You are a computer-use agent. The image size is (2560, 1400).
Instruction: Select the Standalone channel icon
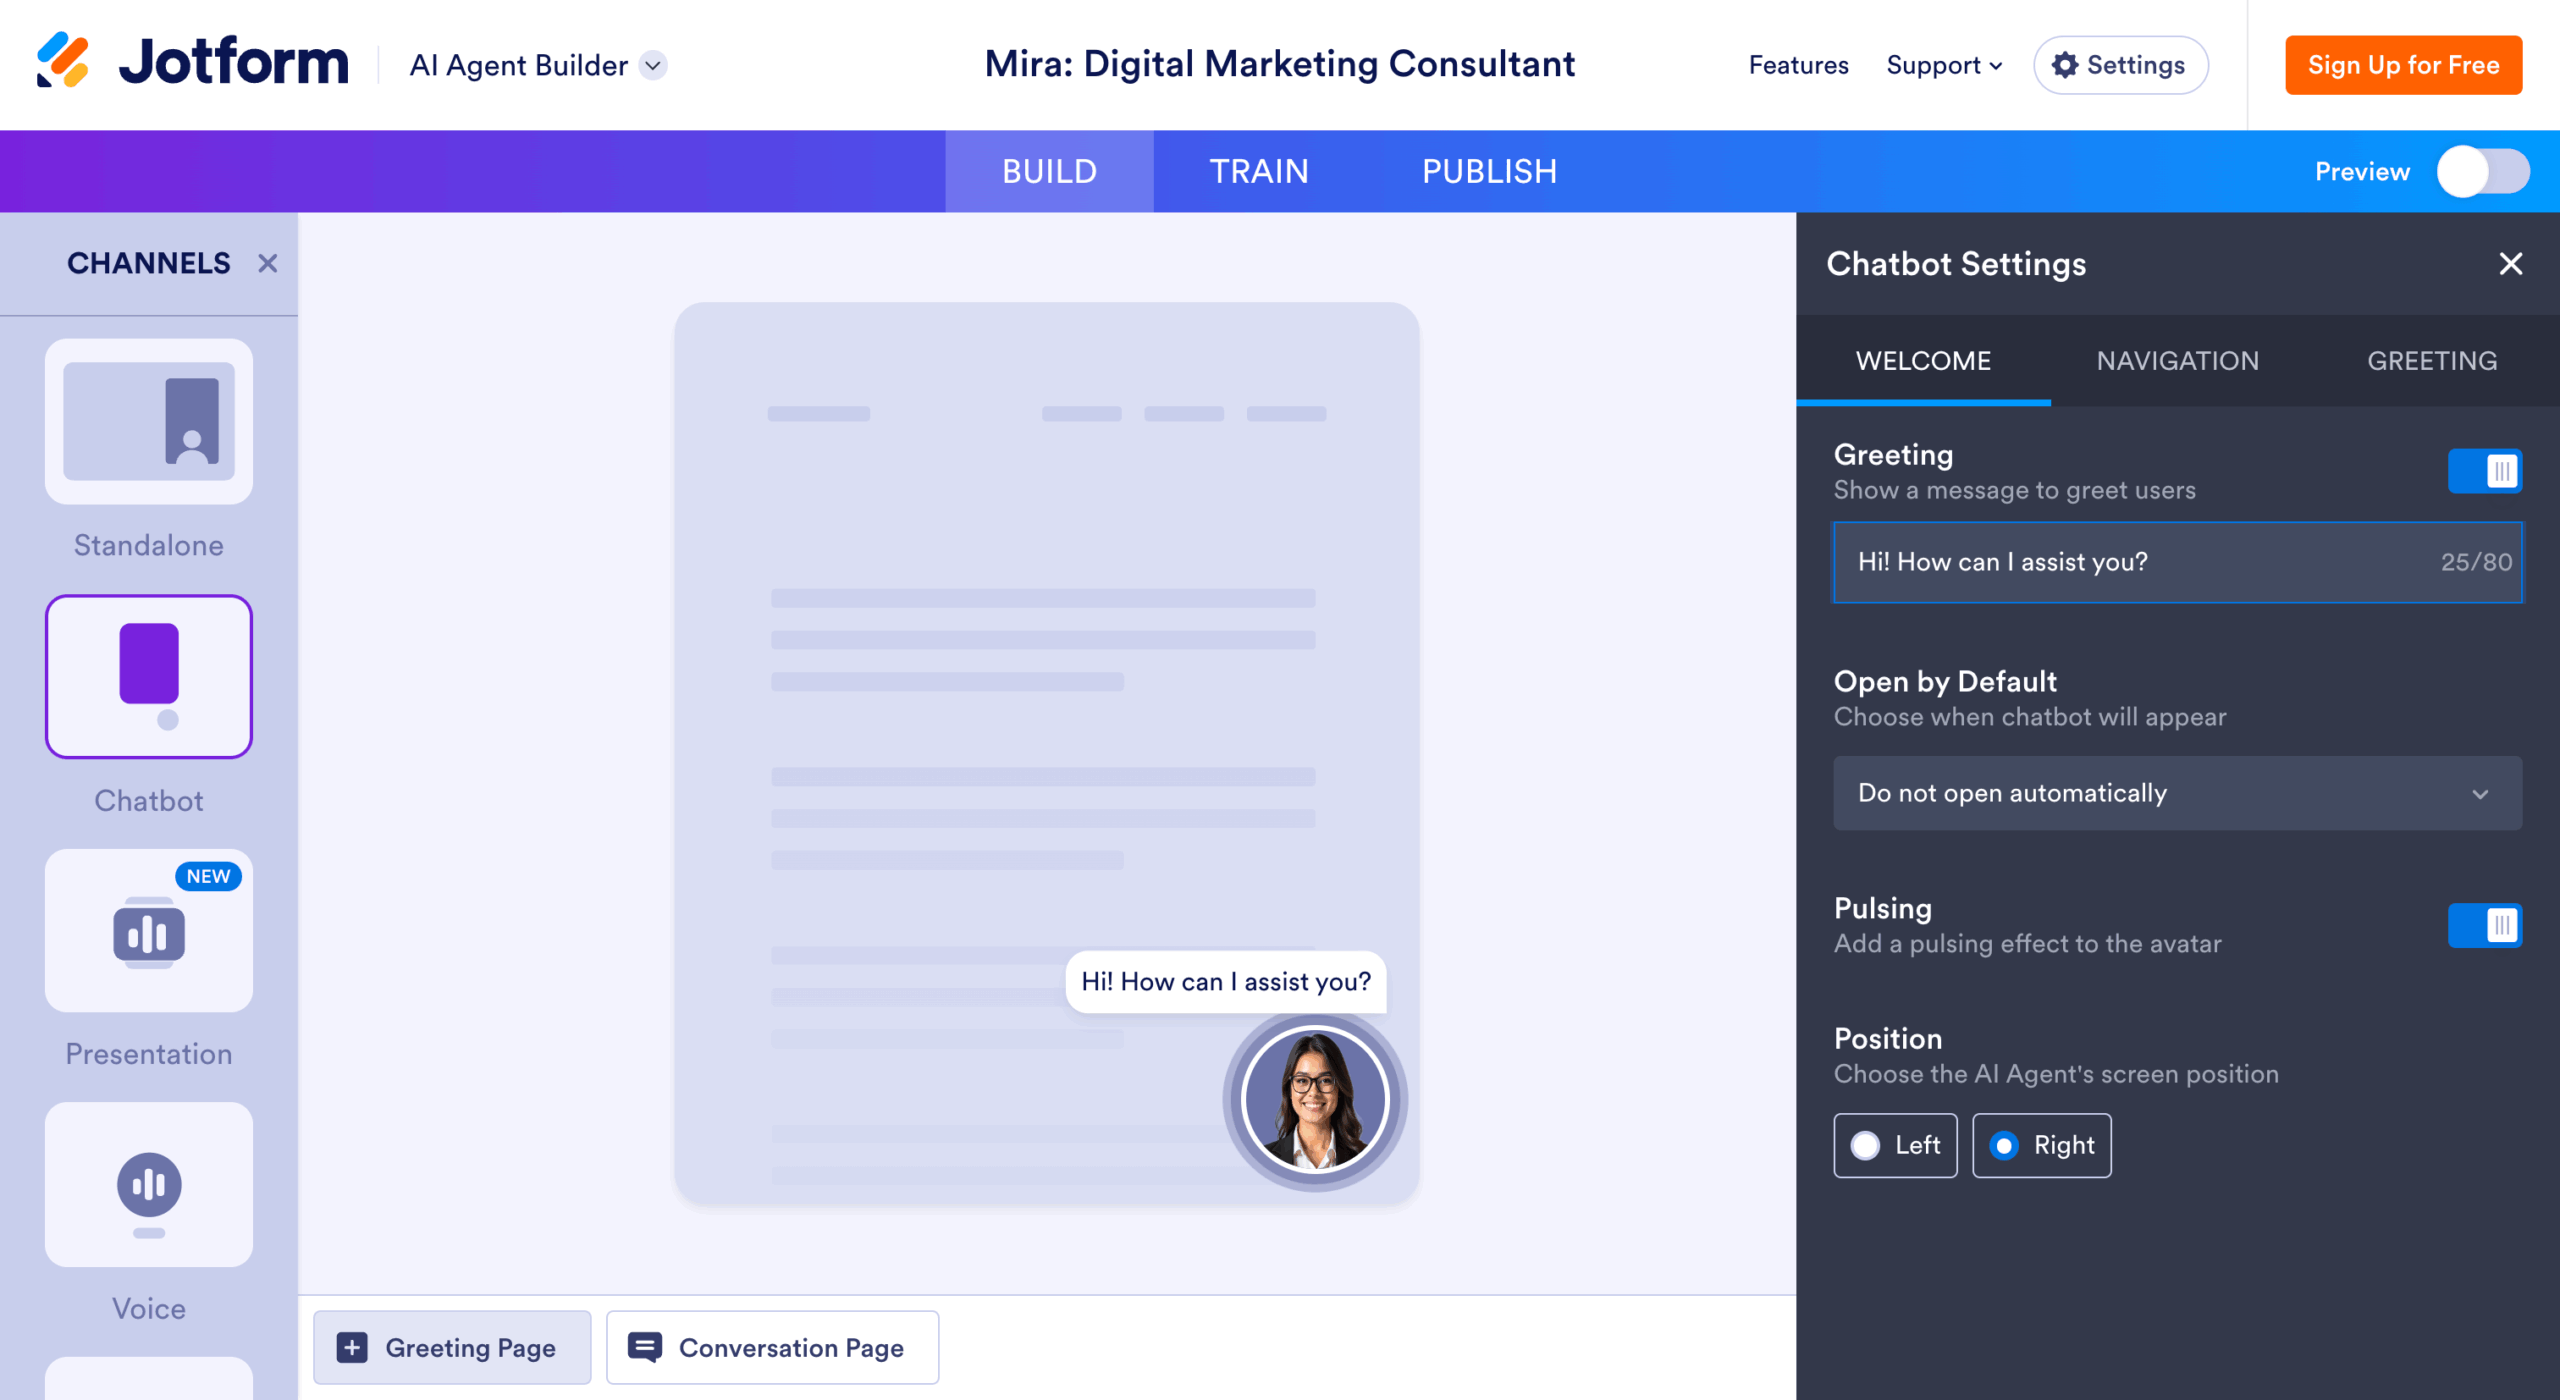pos(148,421)
